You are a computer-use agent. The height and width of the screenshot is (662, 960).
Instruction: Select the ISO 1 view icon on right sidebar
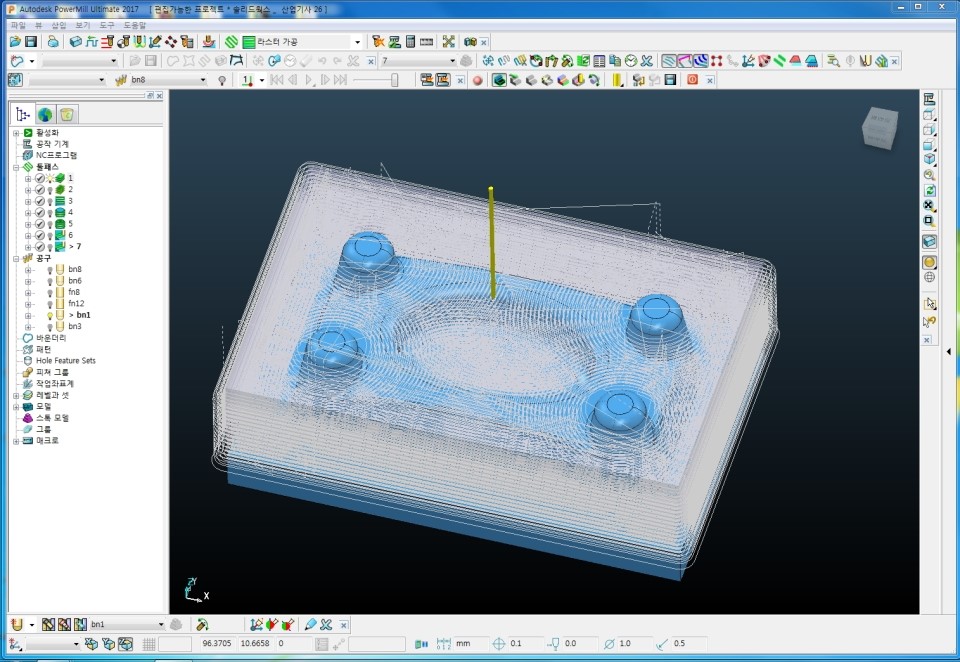pyautogui.click(x=929, y=159)
